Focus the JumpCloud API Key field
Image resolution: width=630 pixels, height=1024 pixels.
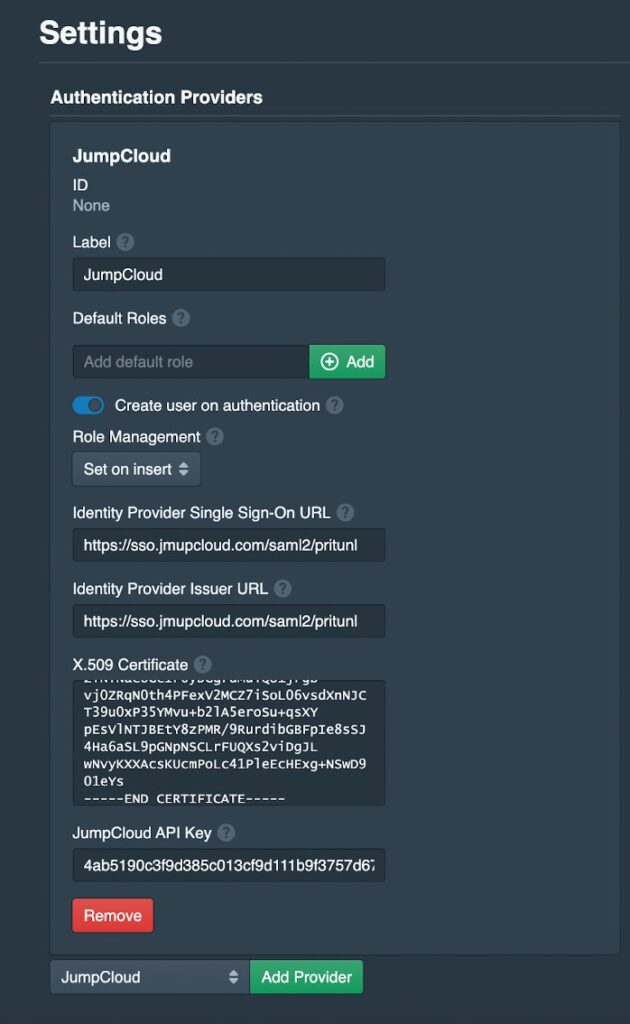point(228,865)
